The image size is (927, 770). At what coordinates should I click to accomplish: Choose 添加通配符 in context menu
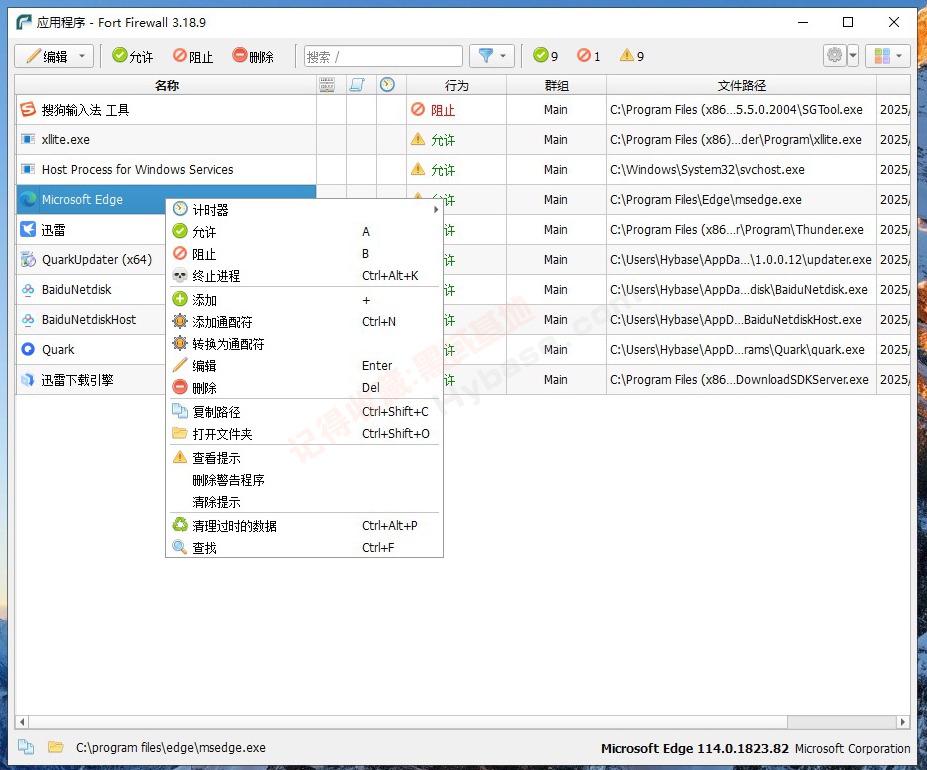click(304, 322)
